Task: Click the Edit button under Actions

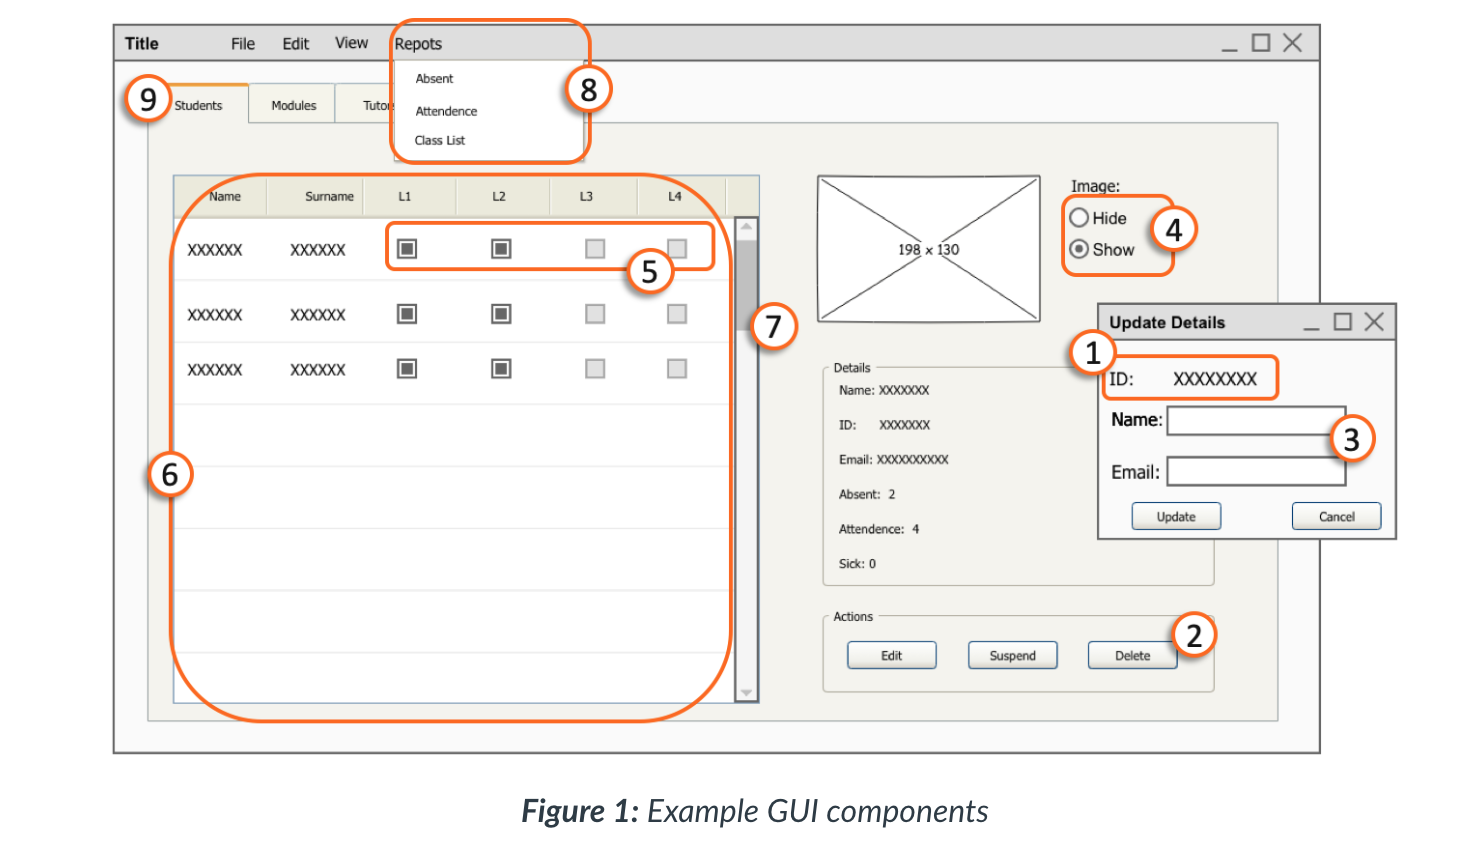Action: tap(892, 656)
